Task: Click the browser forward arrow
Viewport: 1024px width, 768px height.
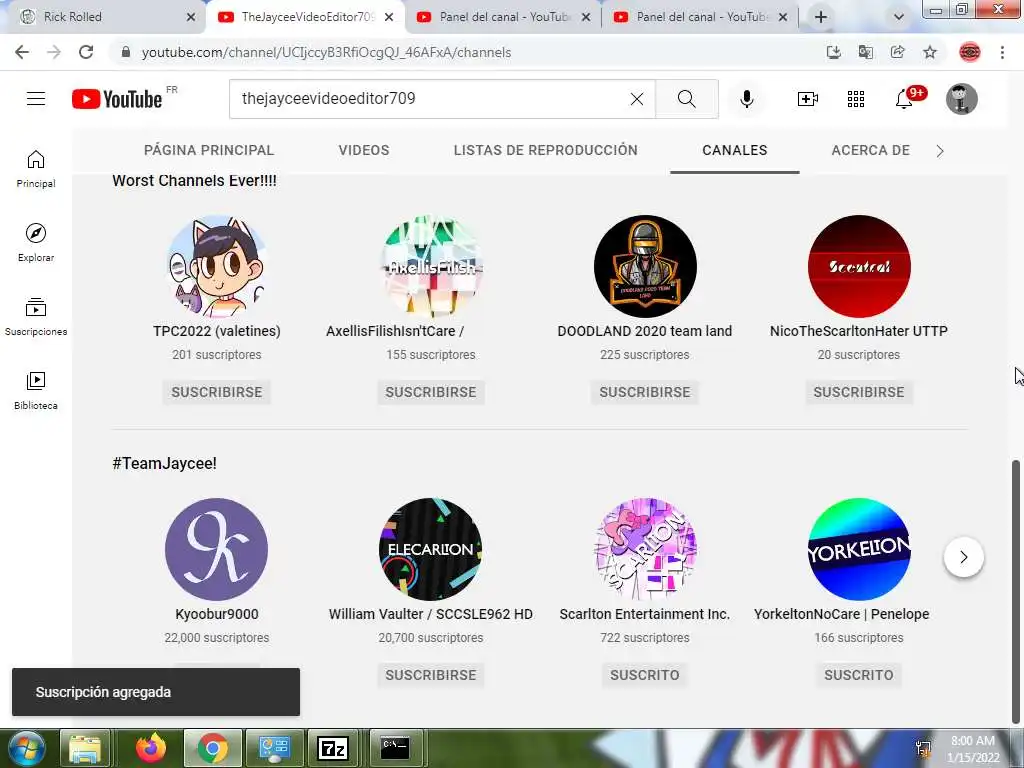Action: pyautogui.click(x=54, y=52)
